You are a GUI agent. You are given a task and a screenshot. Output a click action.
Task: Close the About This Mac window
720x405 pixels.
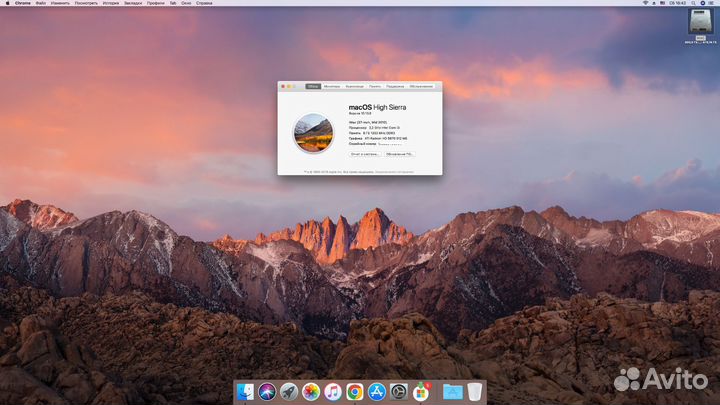tap(283, 86)
